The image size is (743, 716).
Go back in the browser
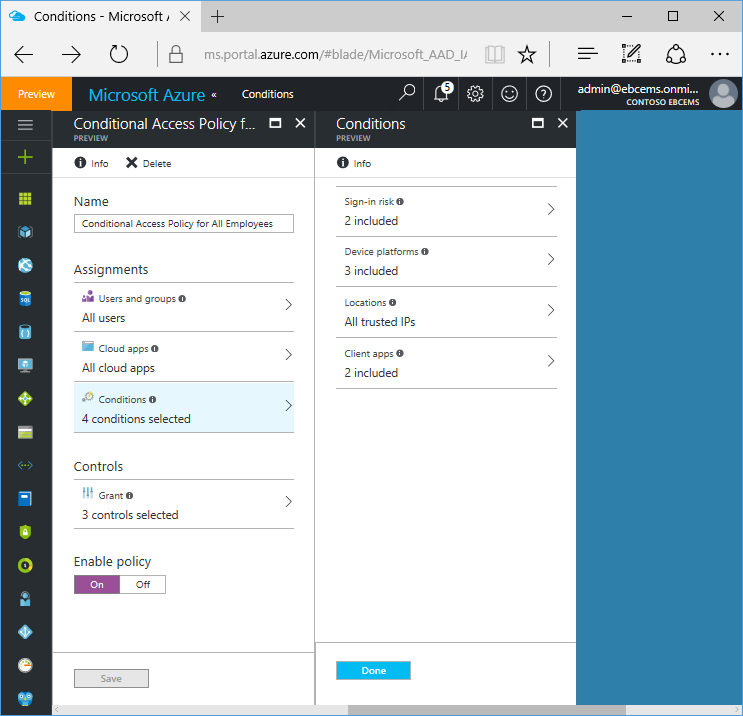pos(24,54)
